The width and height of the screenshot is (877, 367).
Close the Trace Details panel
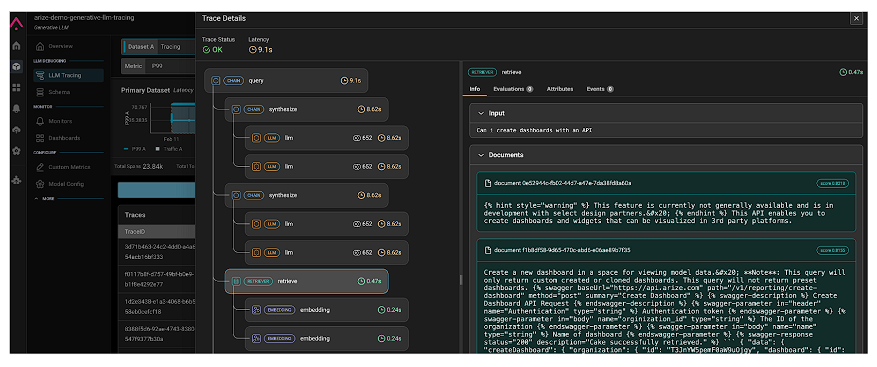tap(856, 18)
